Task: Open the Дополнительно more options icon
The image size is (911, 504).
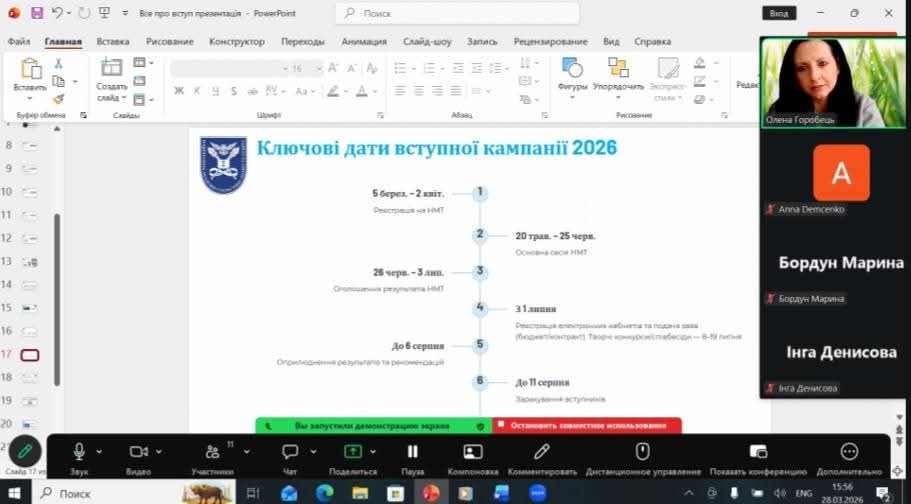Action: pos(849,451)
